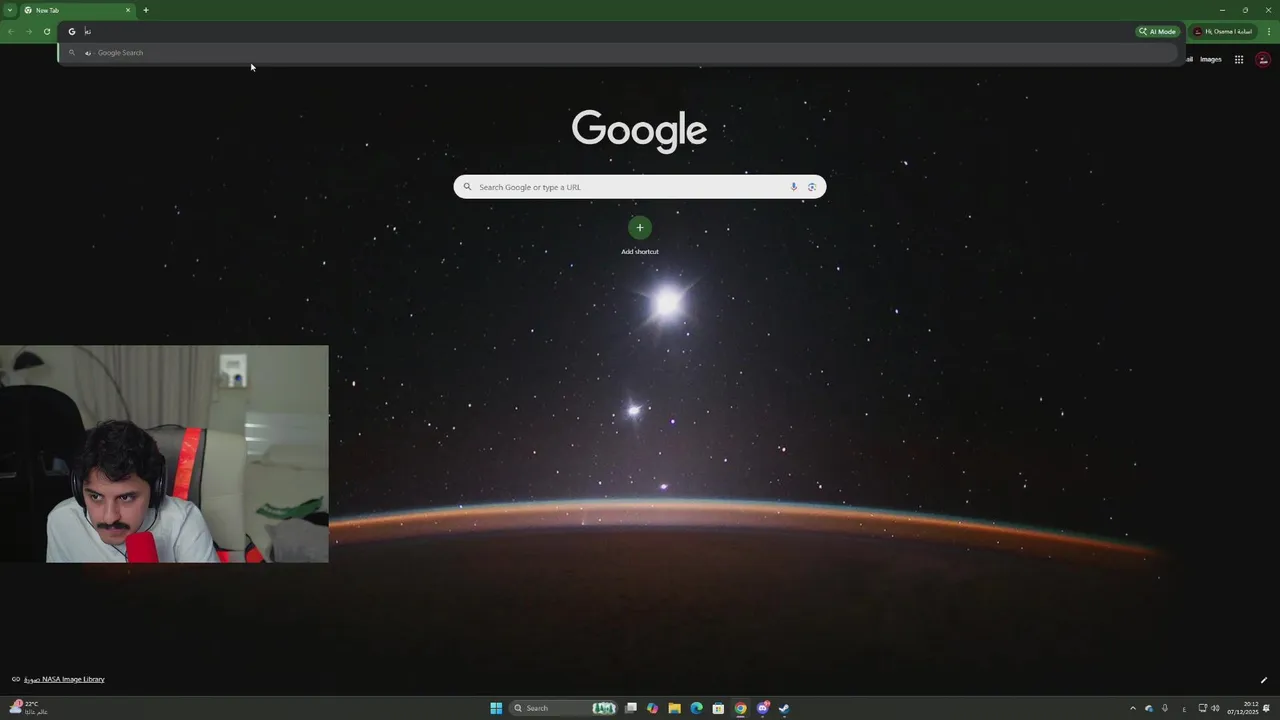Screen dimensions: 1280x720
Task: Restore down the Chrome window
Action: [x=1245, y=10]
